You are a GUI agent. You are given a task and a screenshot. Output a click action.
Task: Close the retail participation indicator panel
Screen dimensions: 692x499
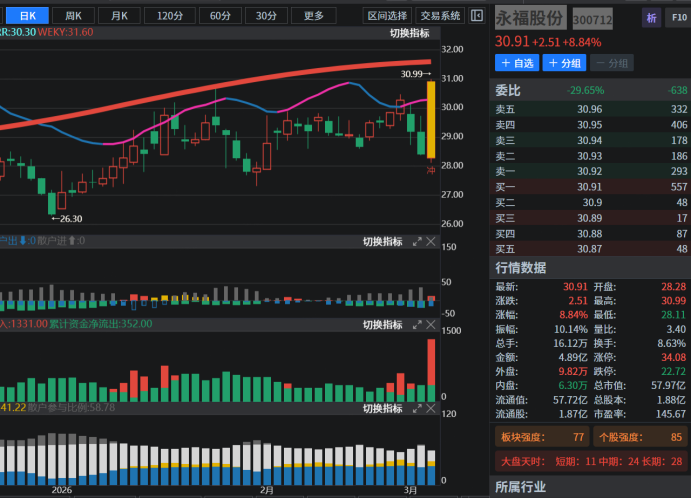[x=431, y=408]
